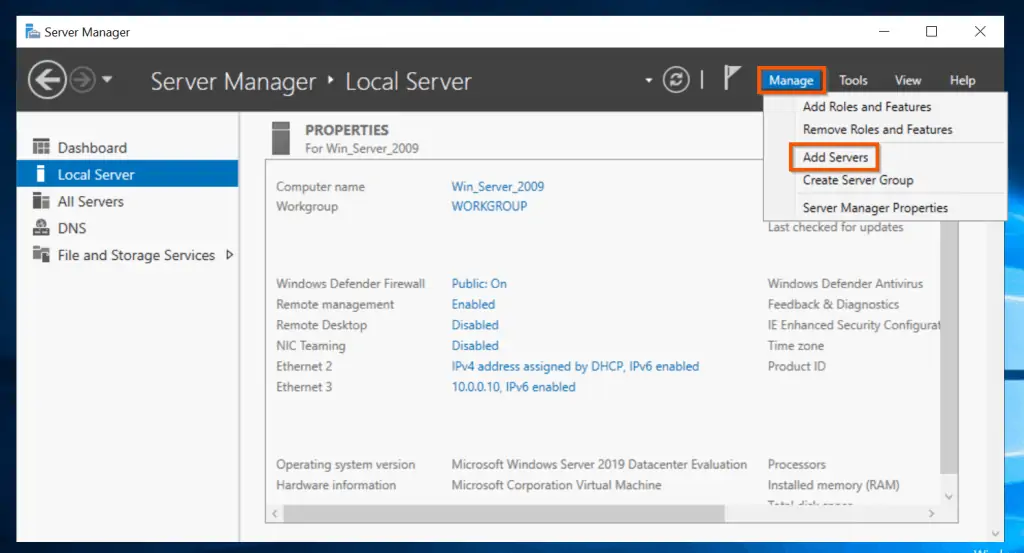Click the 10.0.0.10, IPv6 enabled link
Image resolution: width=1024 pixels, height=553 pixels.
(513, 387)
